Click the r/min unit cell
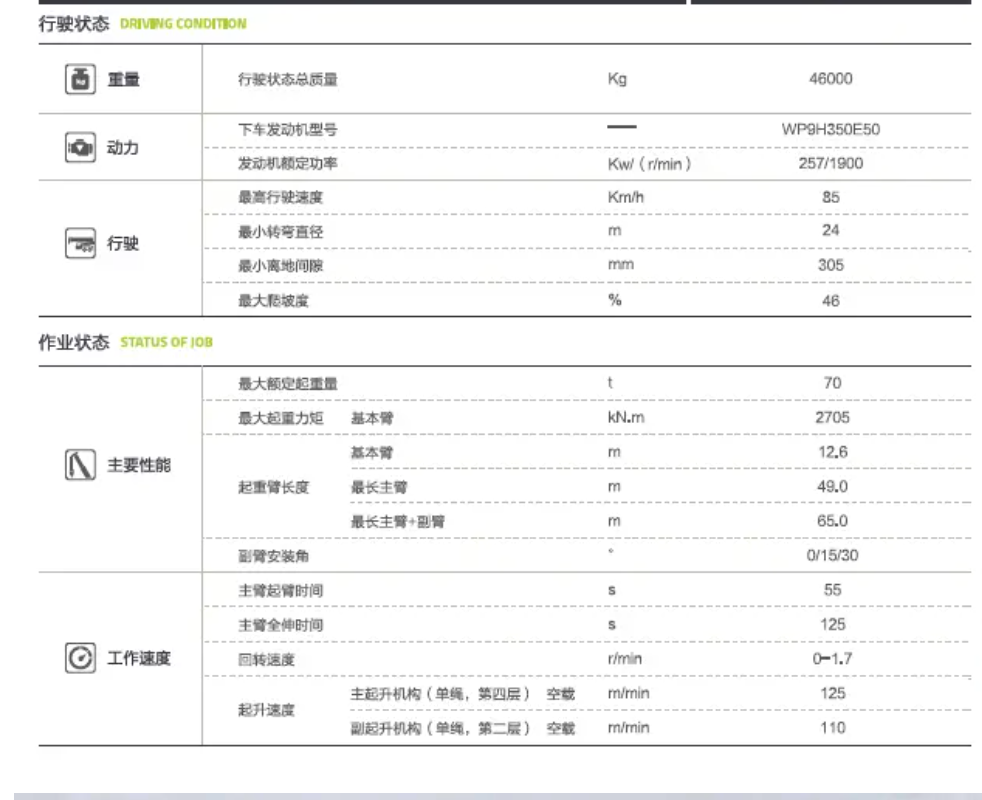The height and width of the screenshot is (800, 982). pyautogui.click(x=624, y=658)
